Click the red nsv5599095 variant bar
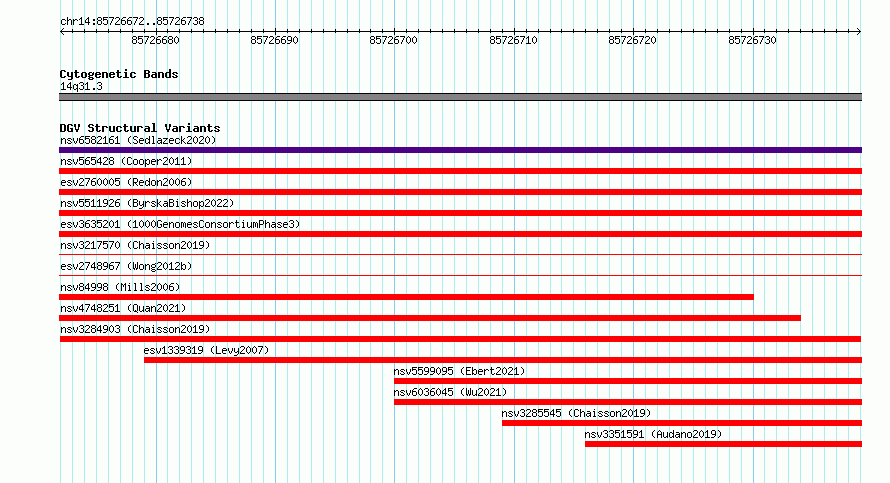The image size is (890, 483). pos(628,381)
